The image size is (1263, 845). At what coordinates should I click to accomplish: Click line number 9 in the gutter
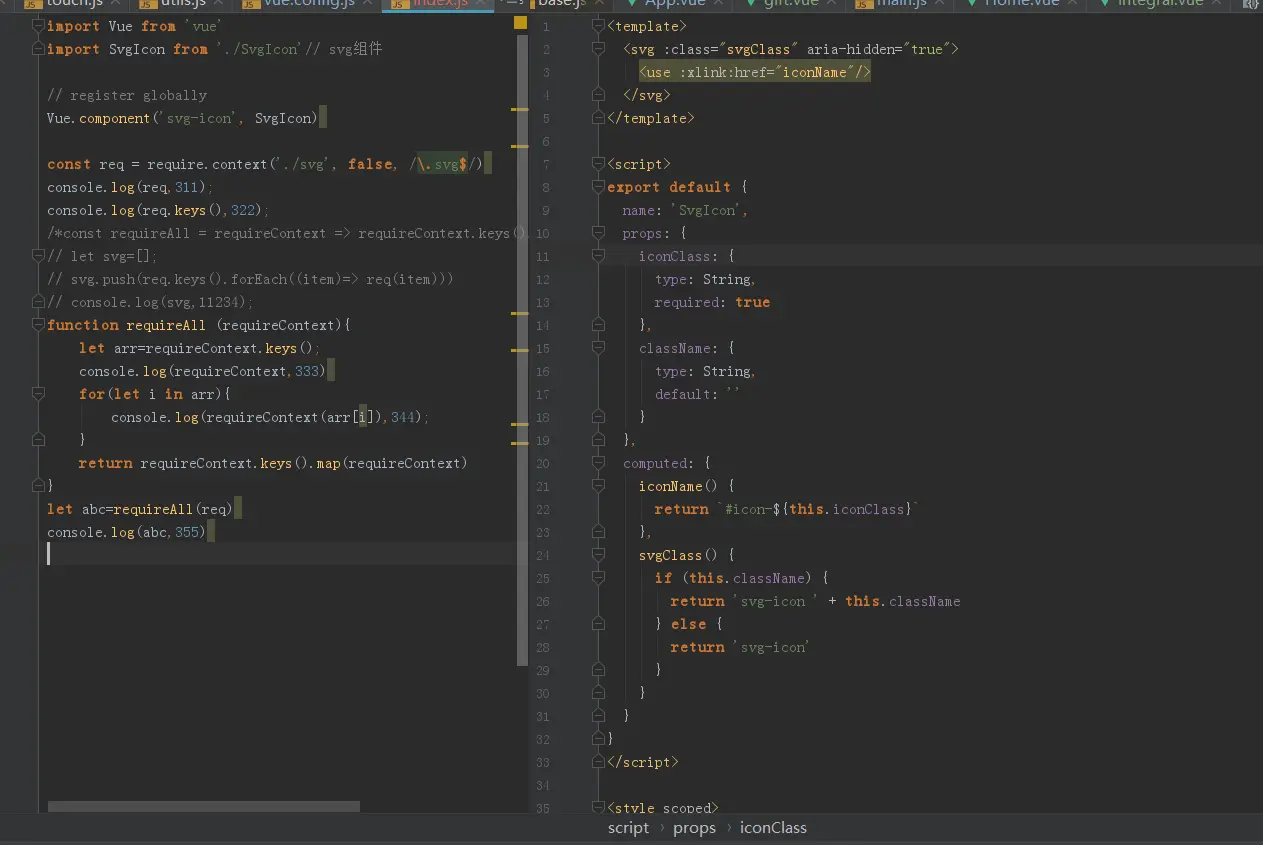pos(546,210)
